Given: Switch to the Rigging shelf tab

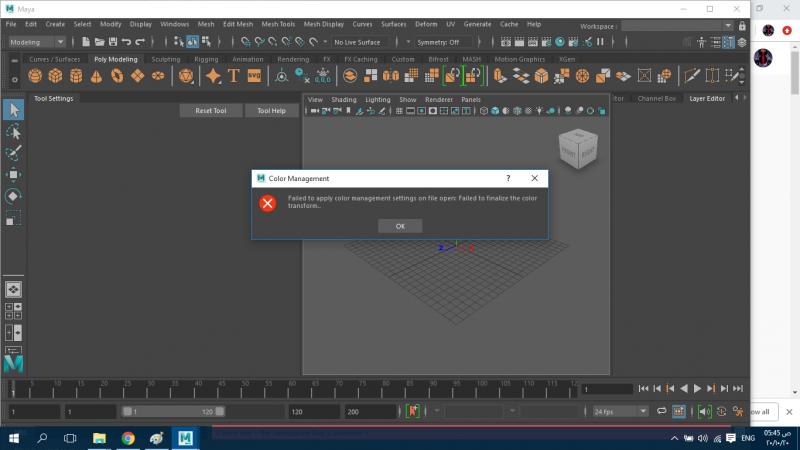Looking at the screenshot, I should click(206, 59).
